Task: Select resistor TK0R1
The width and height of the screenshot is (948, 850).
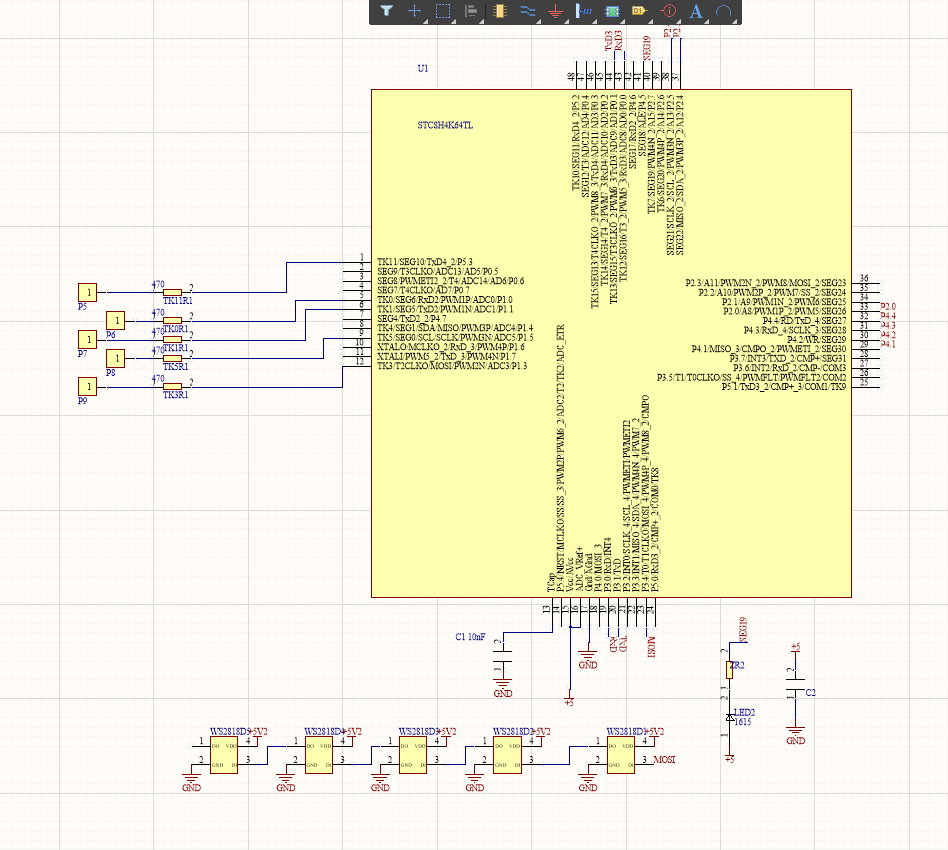Action: click(172, 320)
